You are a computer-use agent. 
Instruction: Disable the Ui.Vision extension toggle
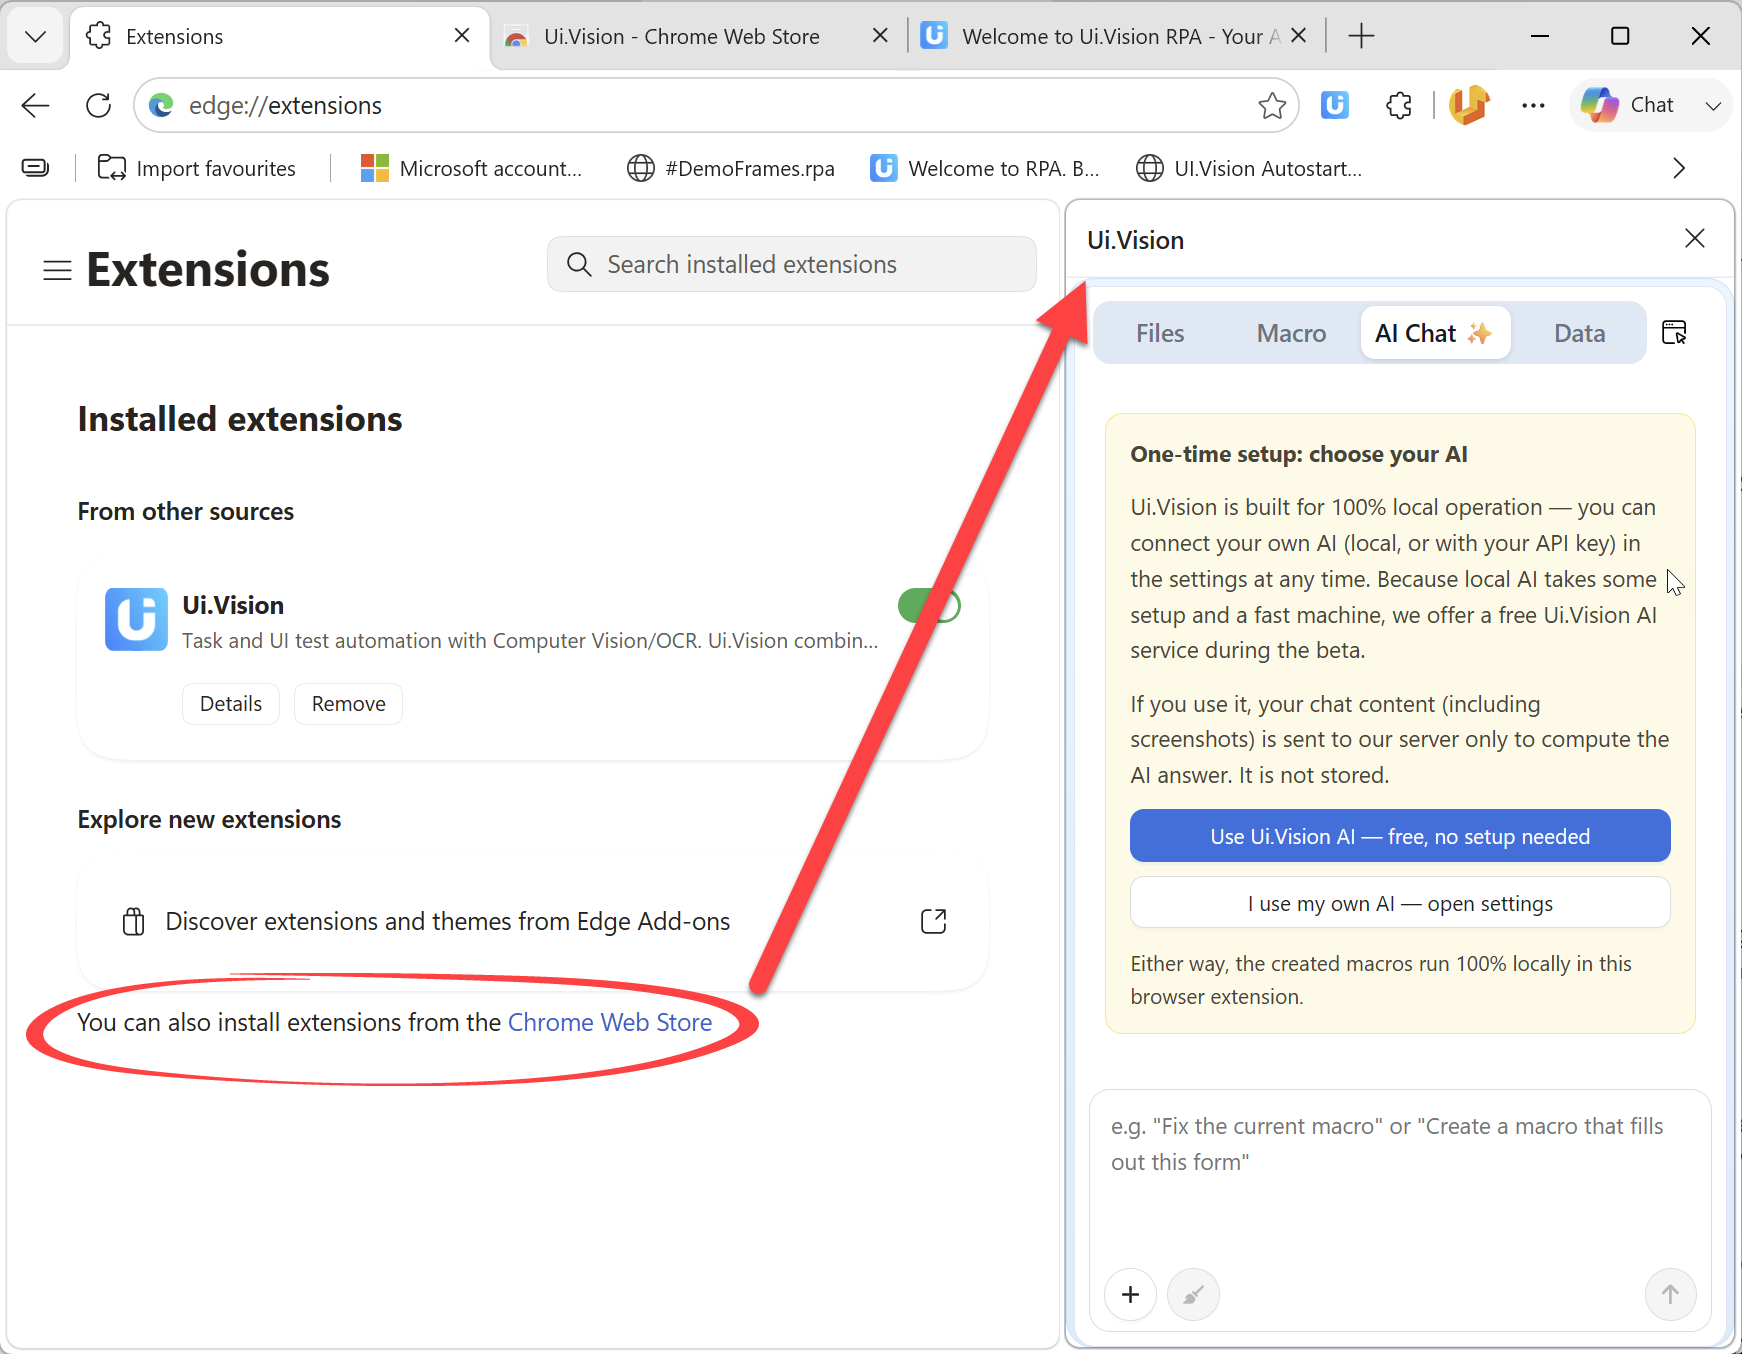click(929, 606)
